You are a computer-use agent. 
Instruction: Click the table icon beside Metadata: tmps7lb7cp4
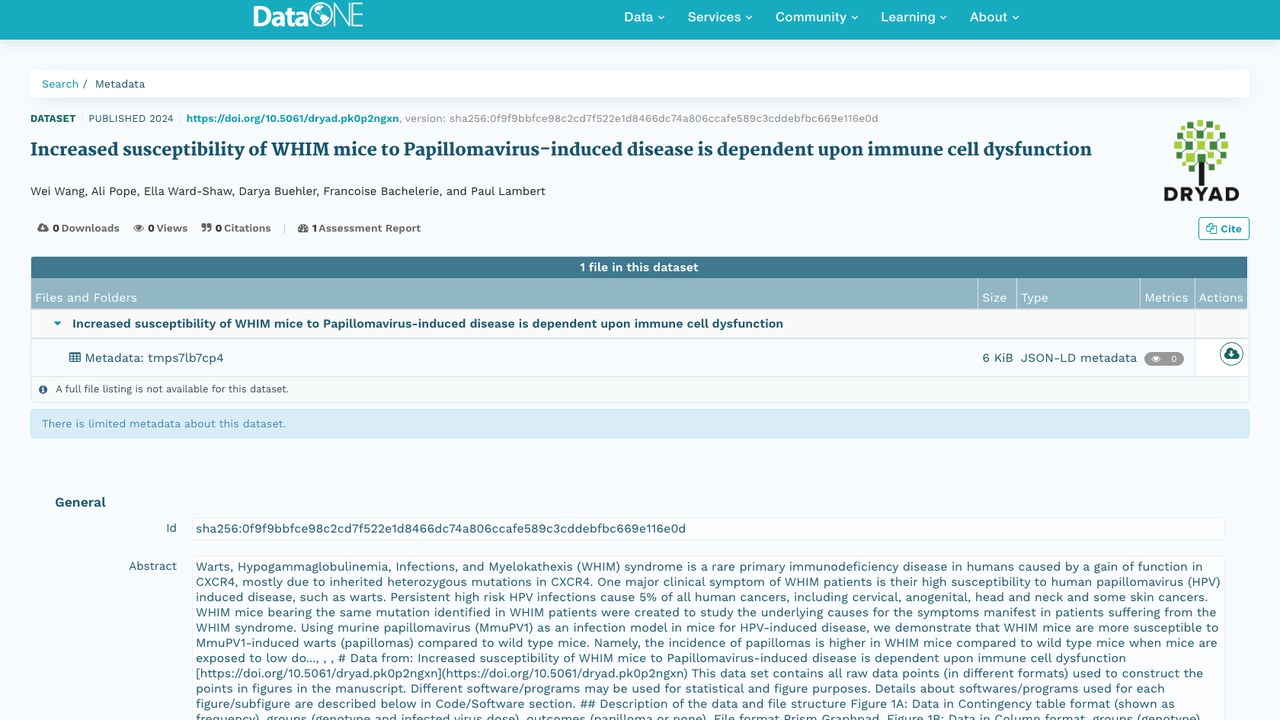click(75, 357)
